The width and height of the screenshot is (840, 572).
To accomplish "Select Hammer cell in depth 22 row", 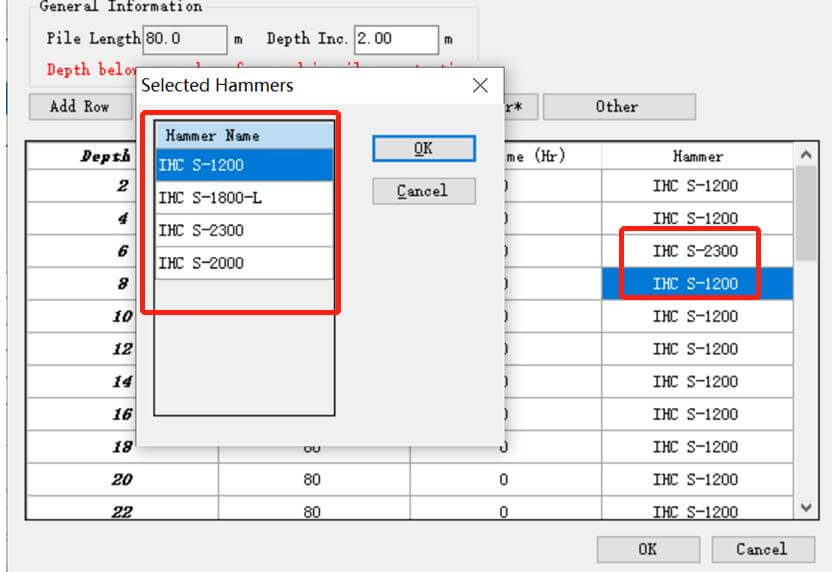I will coord(698,508).
